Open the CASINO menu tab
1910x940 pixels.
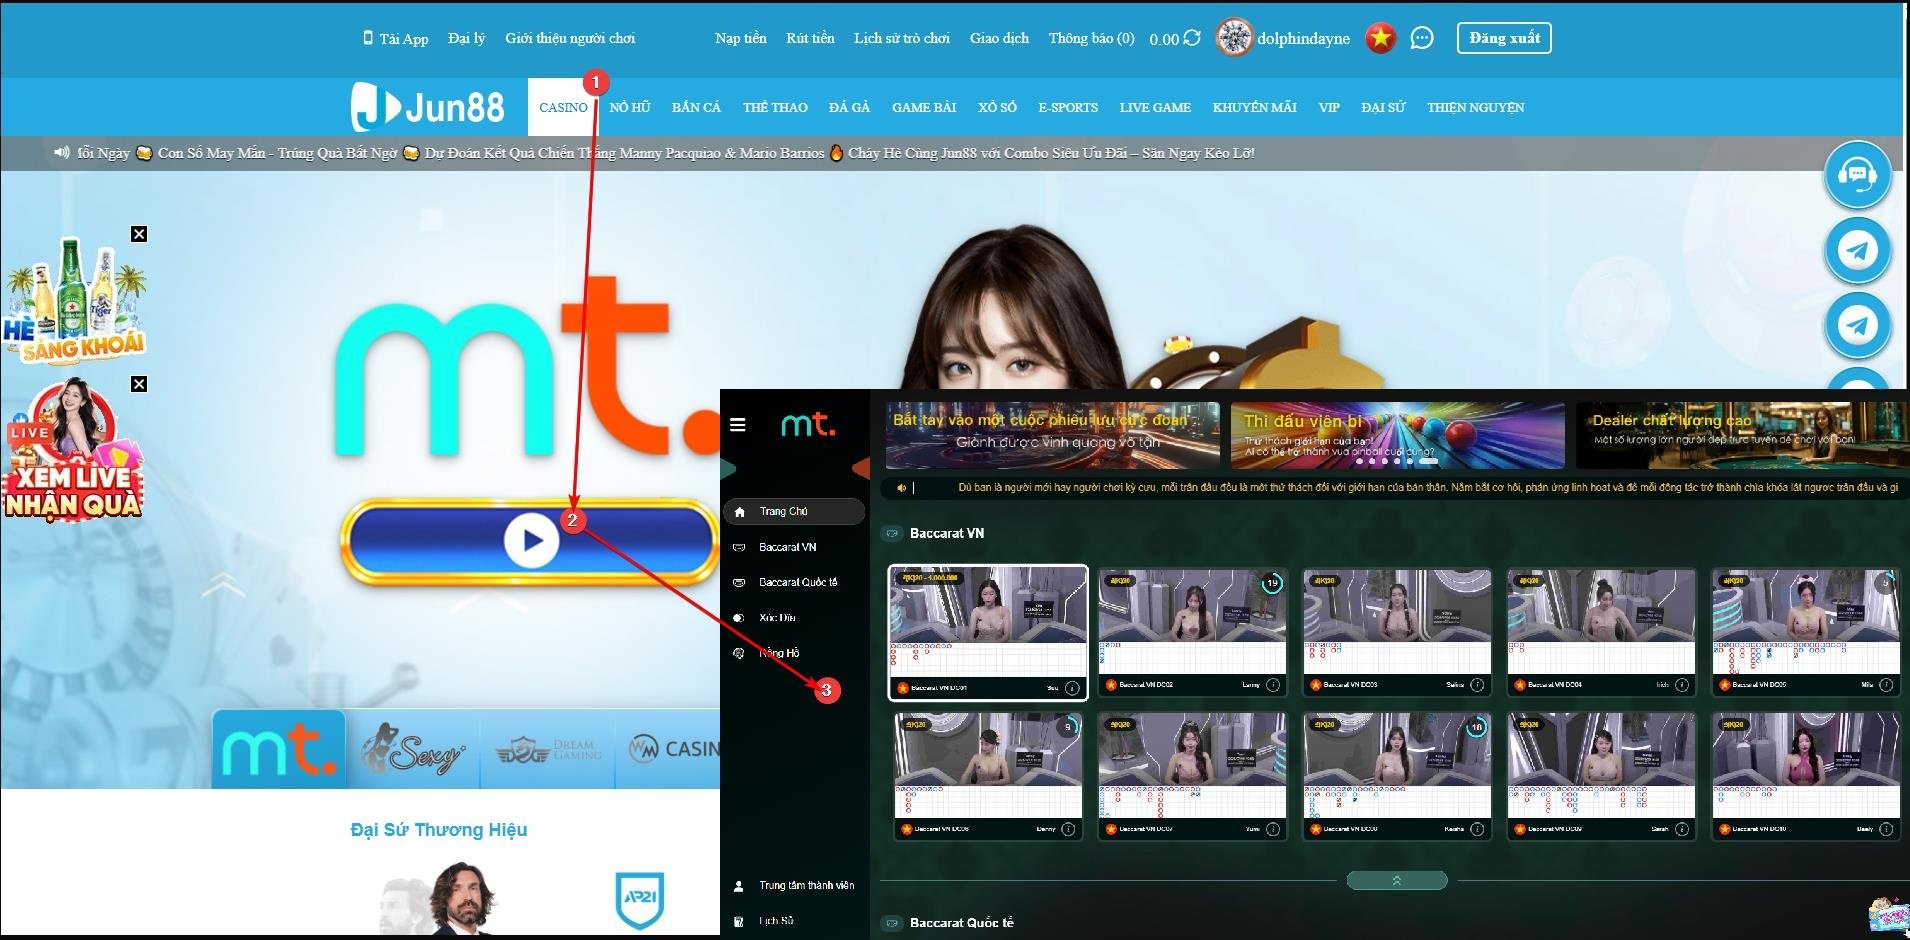[x=563, y=107]
